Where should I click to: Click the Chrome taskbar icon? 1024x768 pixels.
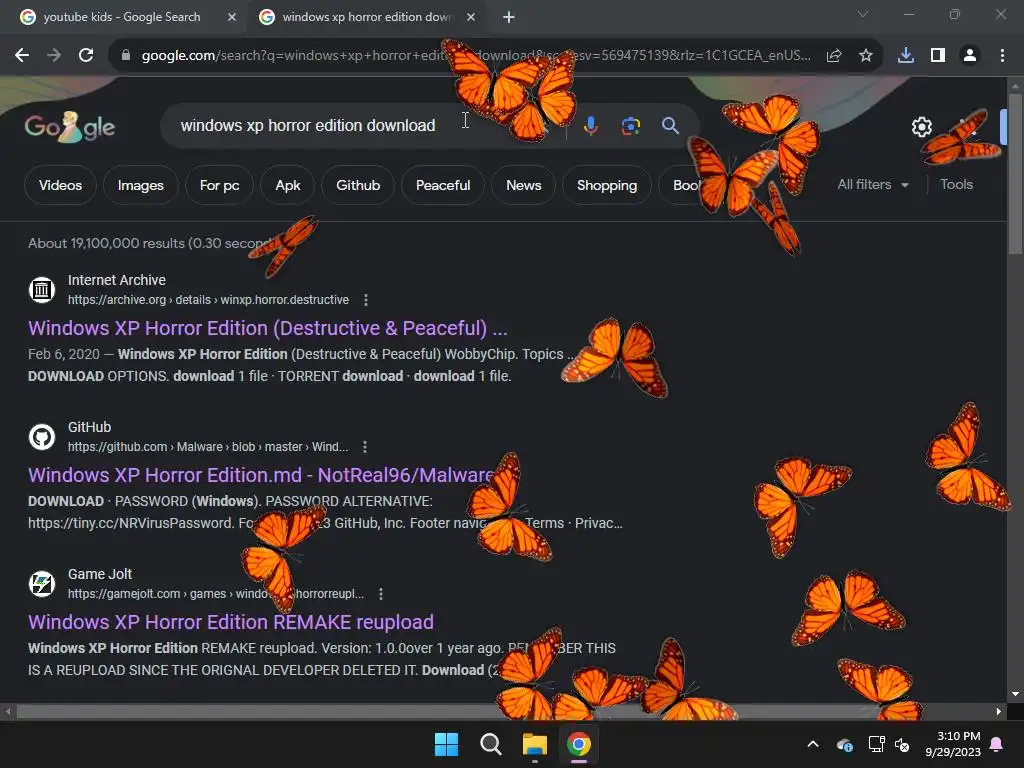click(x=579, y=744)
